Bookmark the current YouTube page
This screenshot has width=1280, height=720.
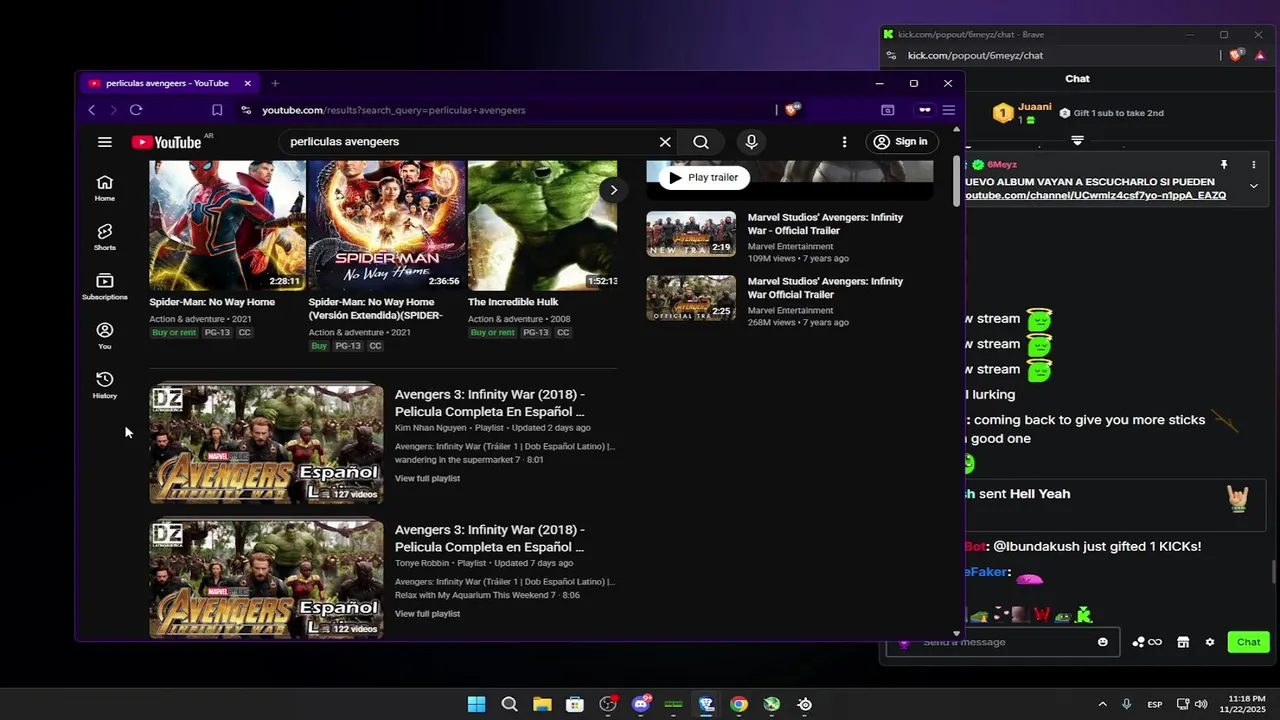(x=216, y=110)
